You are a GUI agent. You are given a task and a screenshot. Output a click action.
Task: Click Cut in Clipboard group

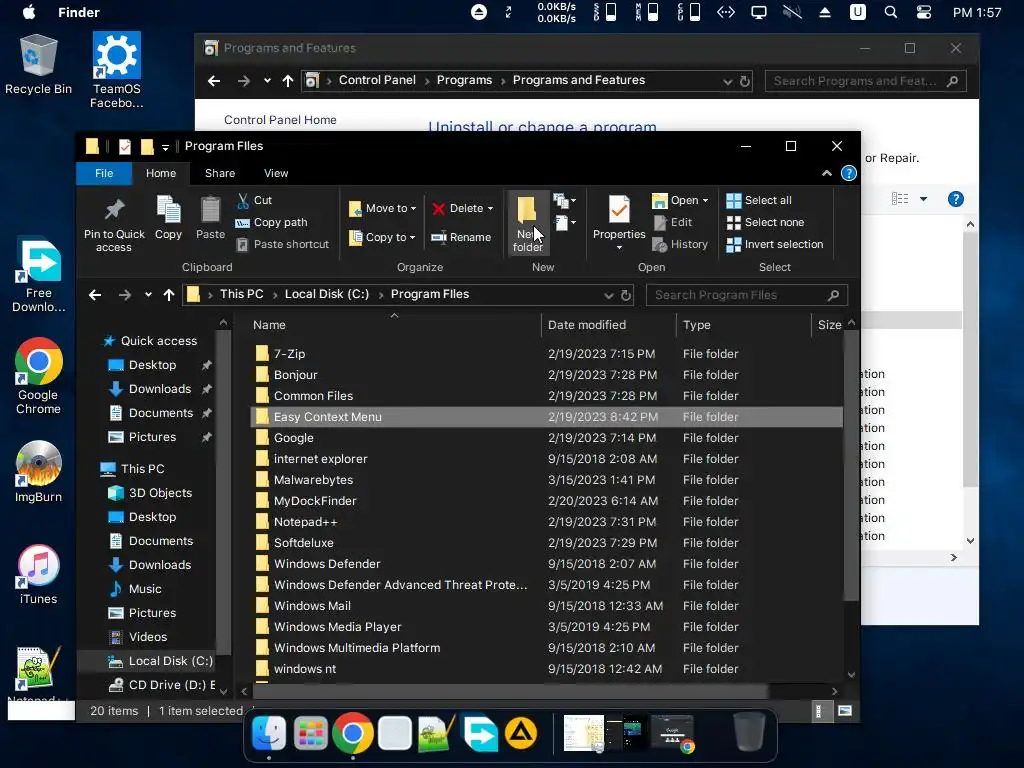coord(255,200)
